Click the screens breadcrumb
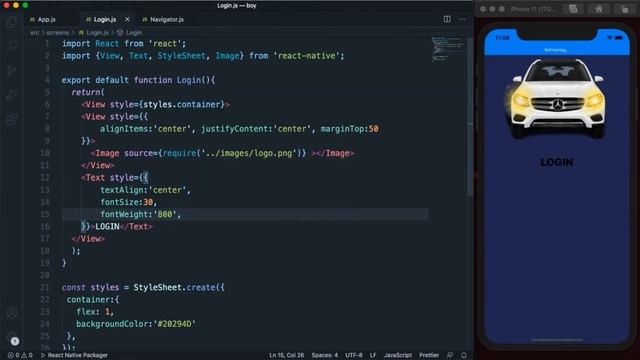 tap(58, 32)
